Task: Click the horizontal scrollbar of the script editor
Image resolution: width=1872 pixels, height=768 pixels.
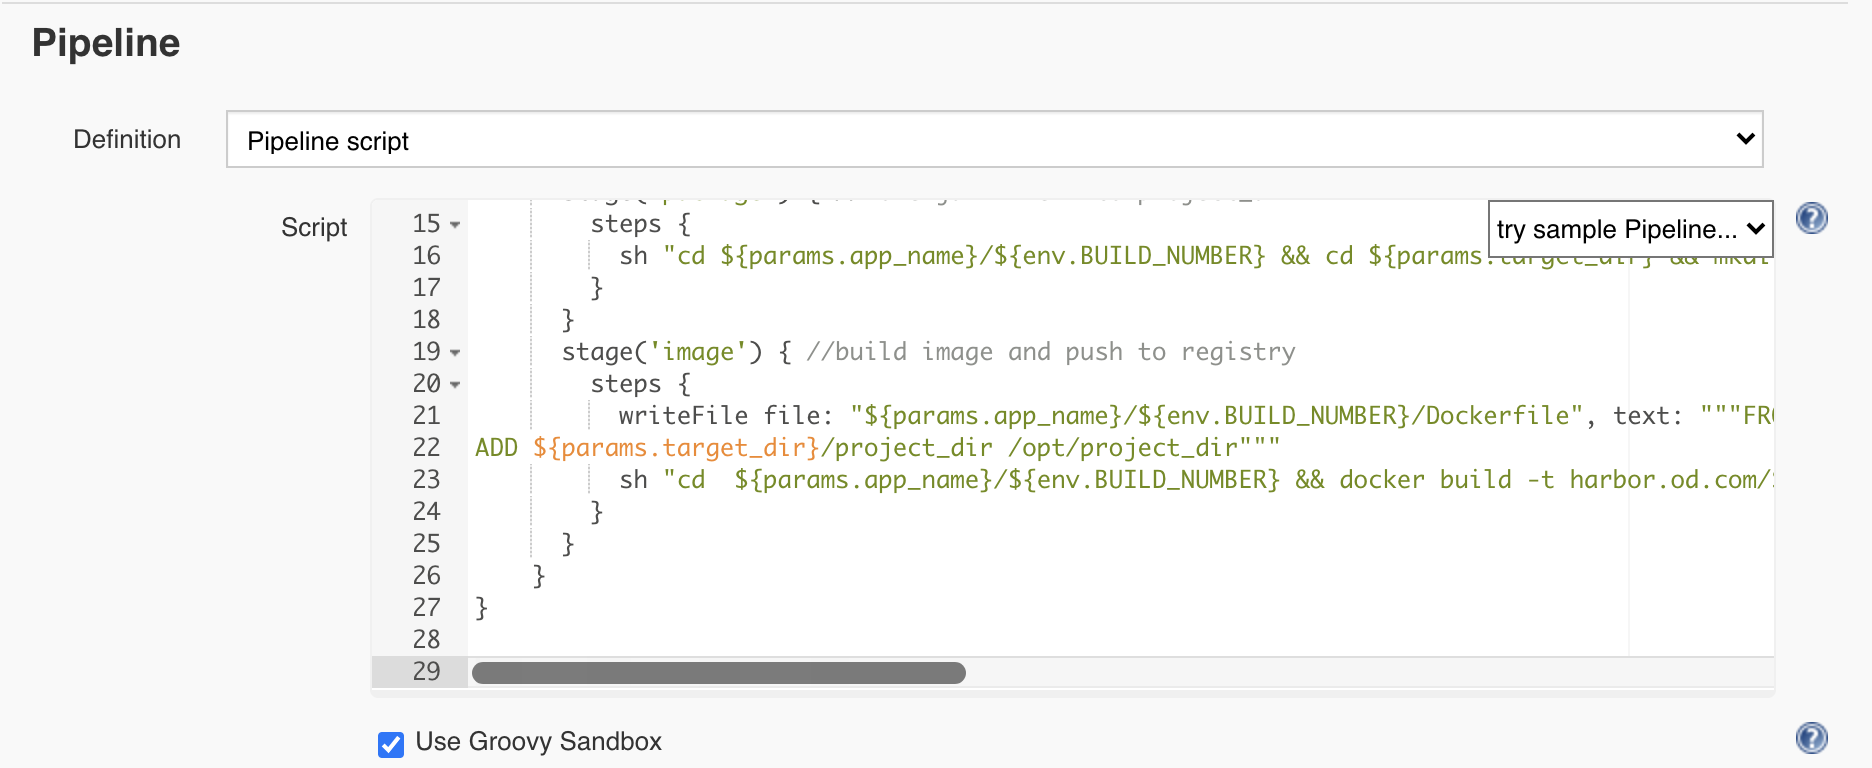Action: click(x=719, y=673)
